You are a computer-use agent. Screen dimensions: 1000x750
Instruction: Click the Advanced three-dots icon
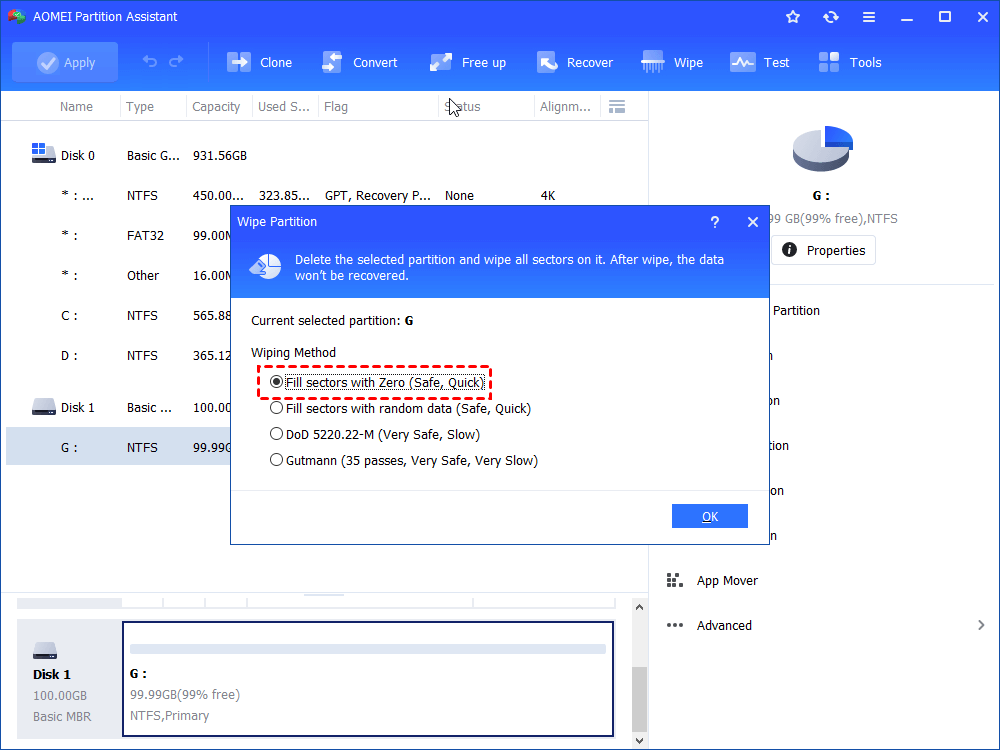pos(675,625)
